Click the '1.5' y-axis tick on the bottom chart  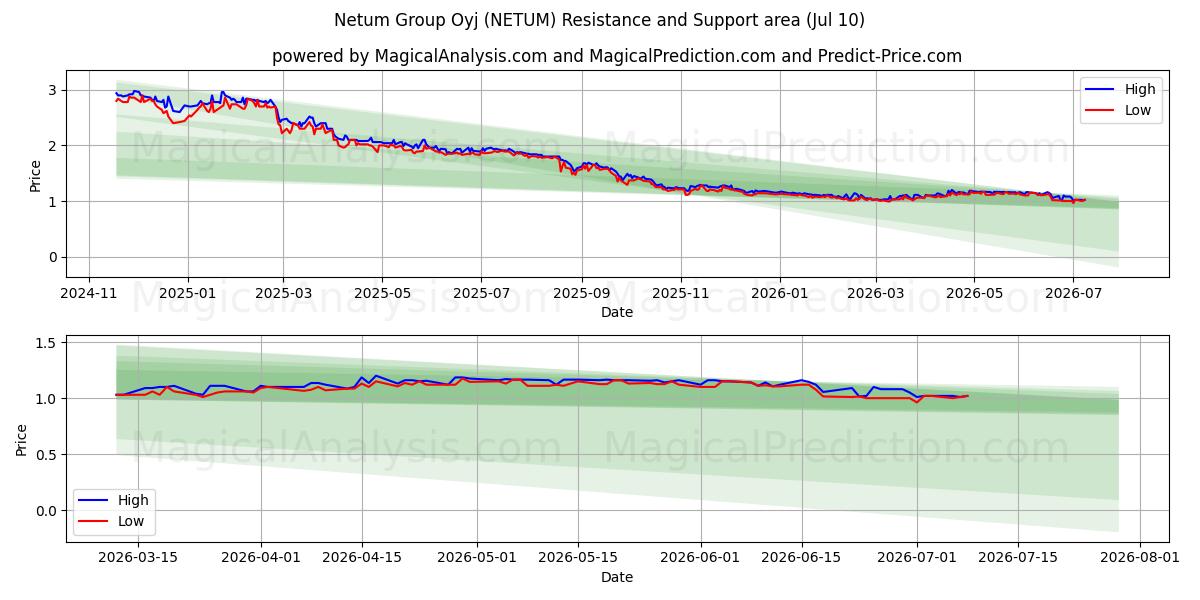[48, 343]
